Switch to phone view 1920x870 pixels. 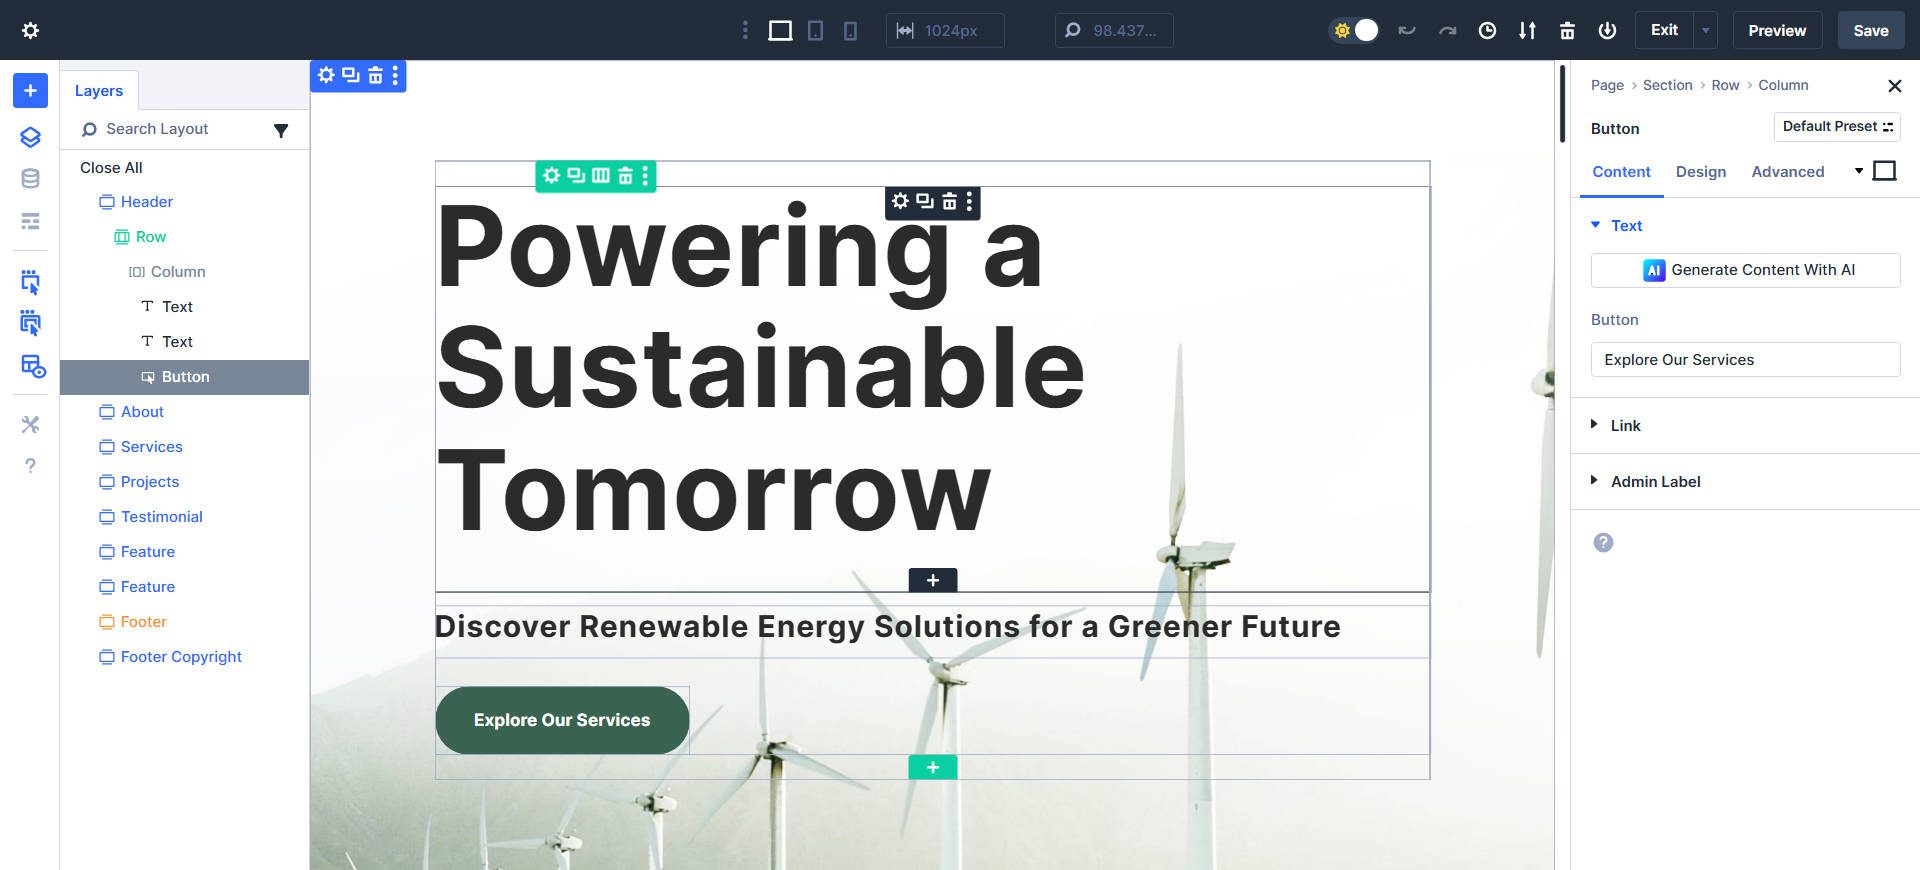850,30
